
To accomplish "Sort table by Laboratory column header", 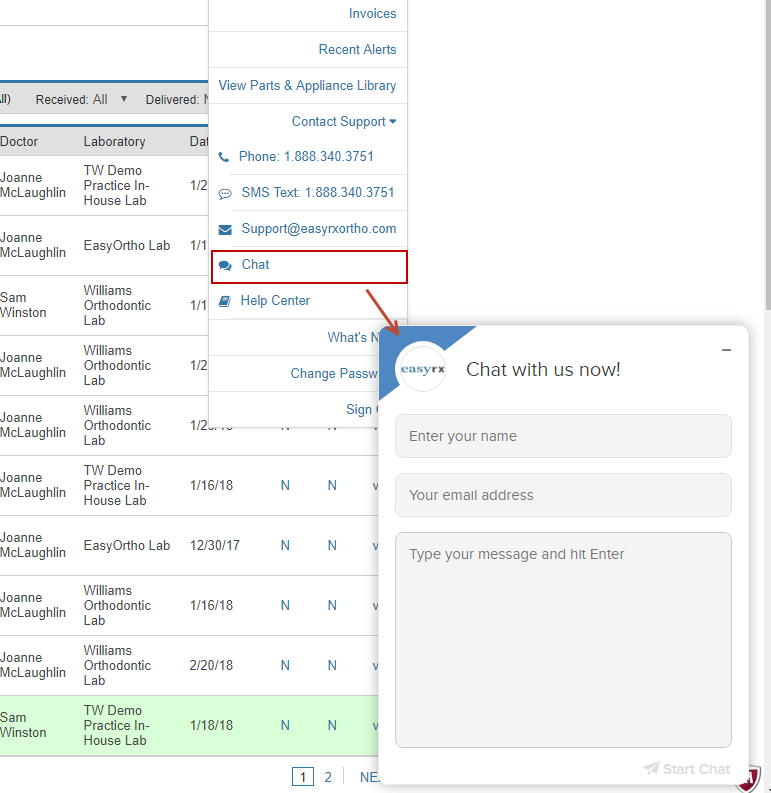I will [x=114, y=142].
